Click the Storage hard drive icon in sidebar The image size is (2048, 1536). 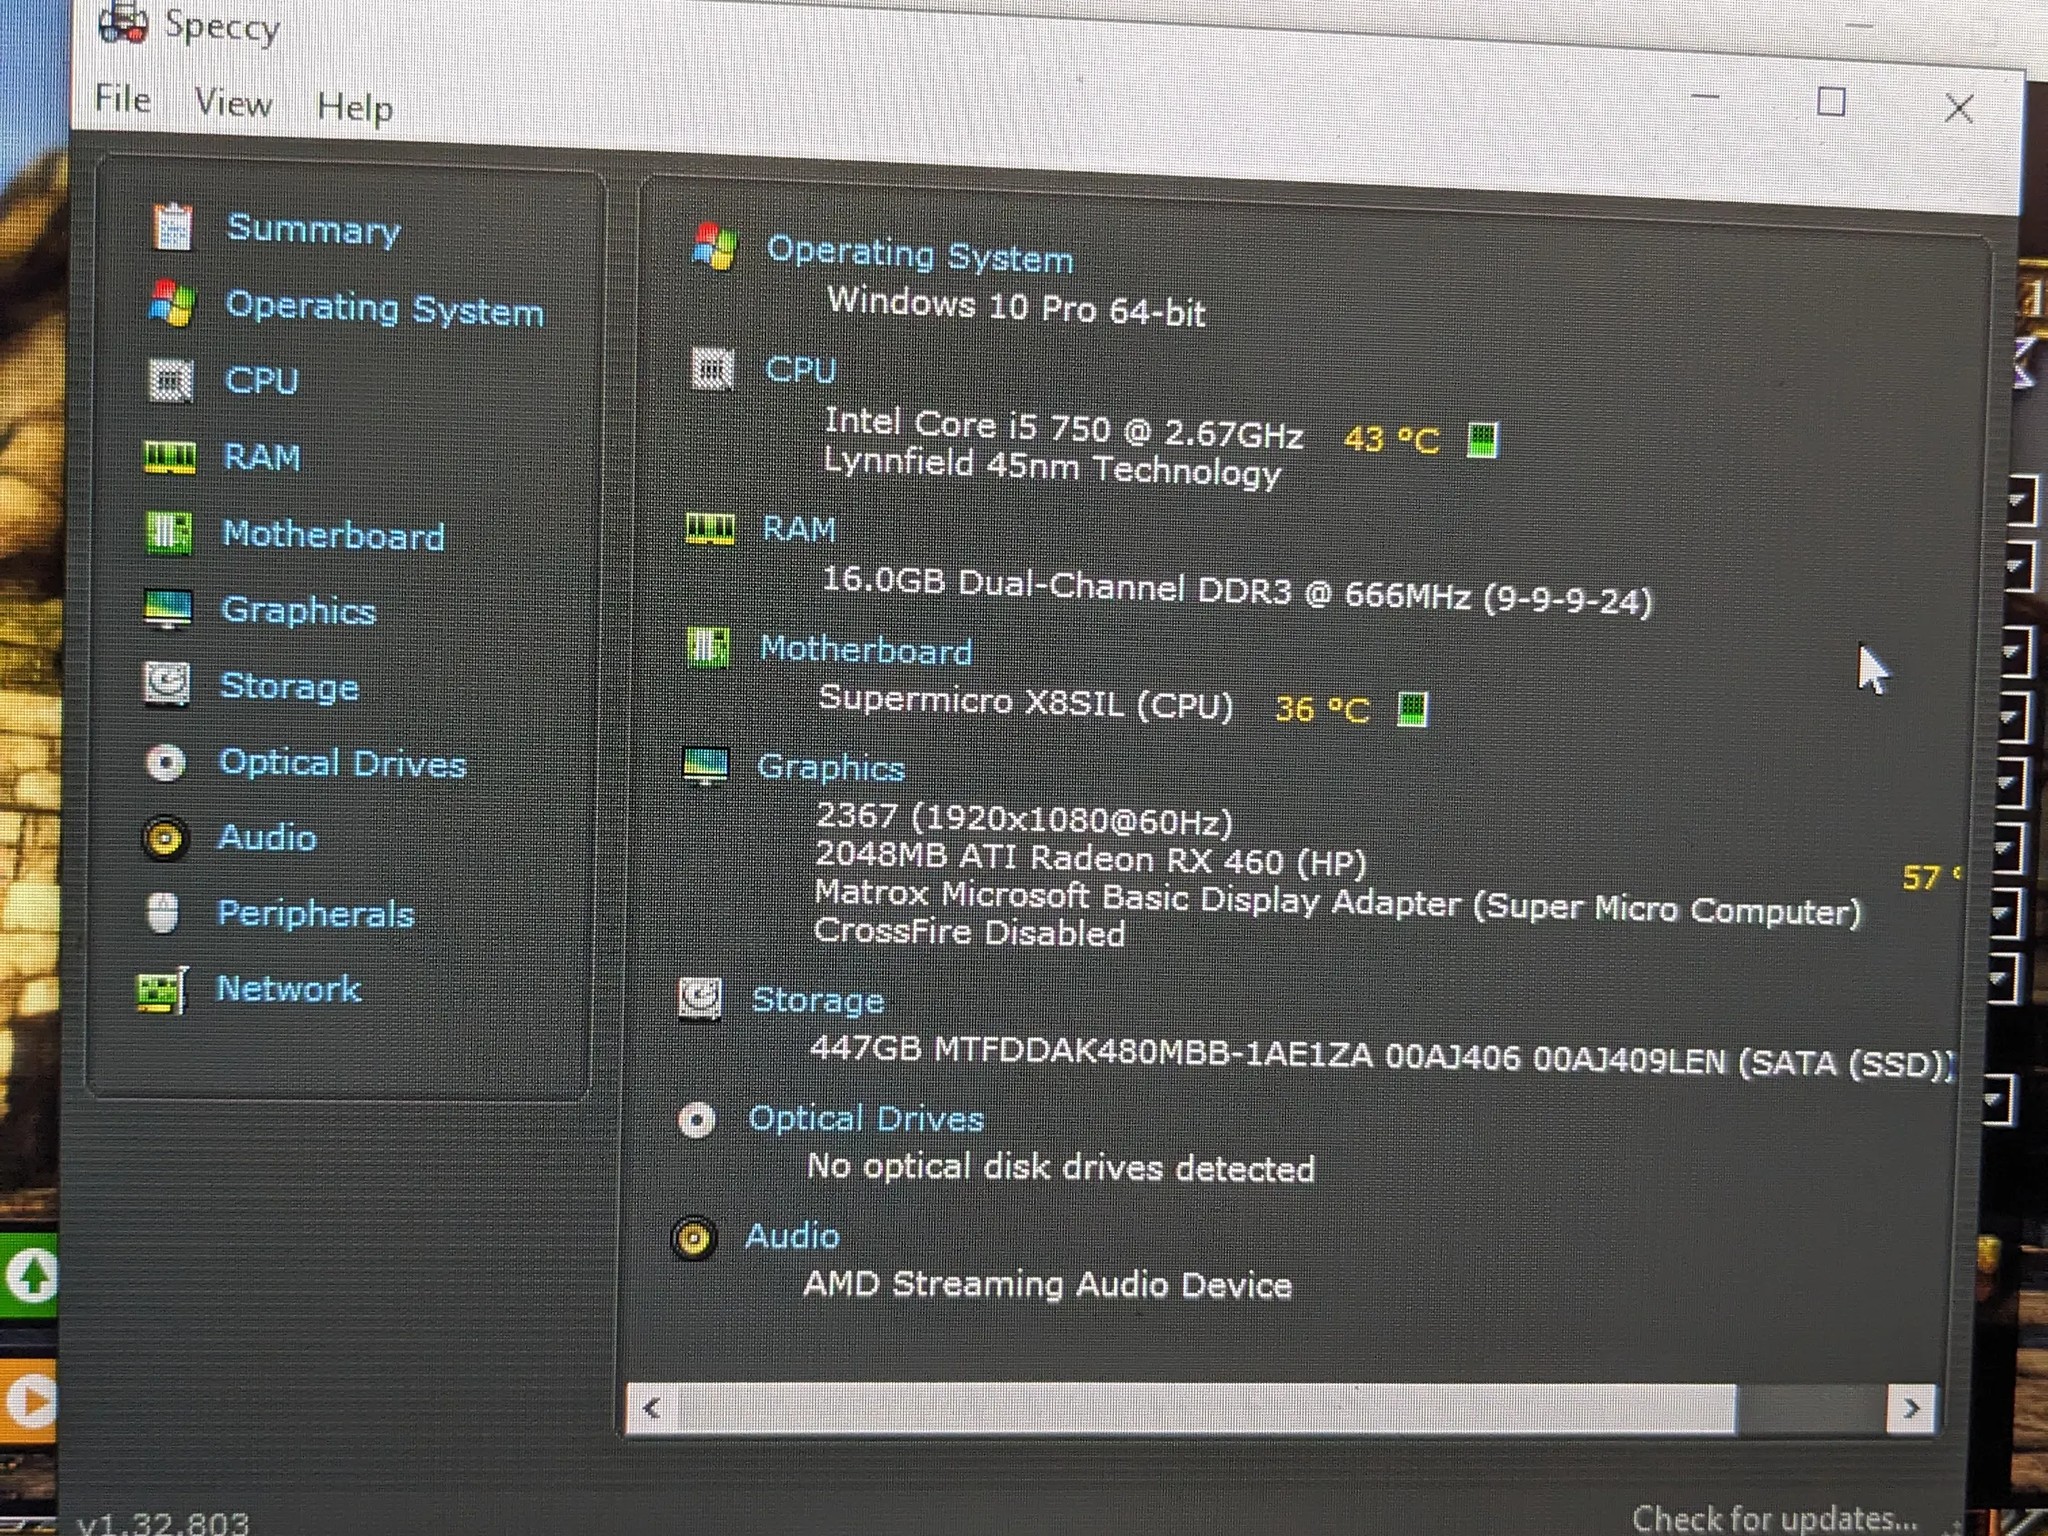[x=166, y=685]
